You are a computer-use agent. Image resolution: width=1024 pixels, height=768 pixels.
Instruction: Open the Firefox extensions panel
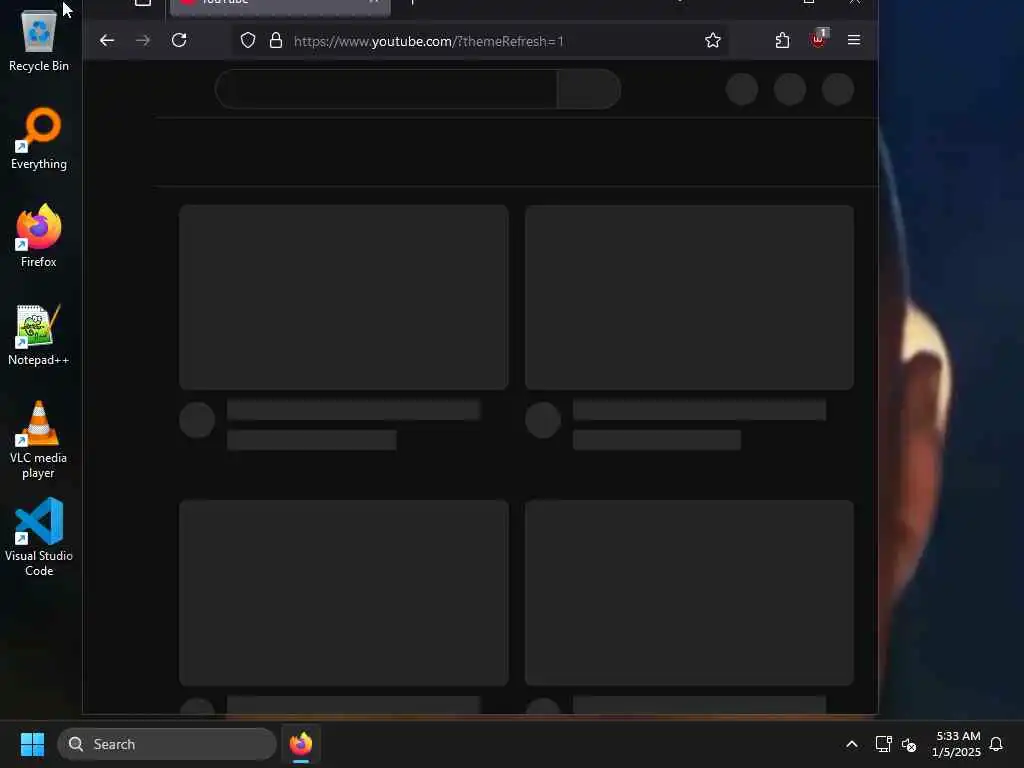click(782, 40)
